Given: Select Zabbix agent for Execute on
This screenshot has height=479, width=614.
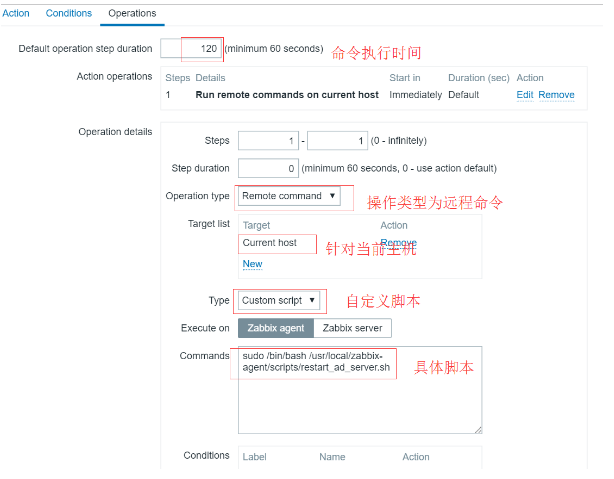Looking at the screenshot, I should click(276, 328).
